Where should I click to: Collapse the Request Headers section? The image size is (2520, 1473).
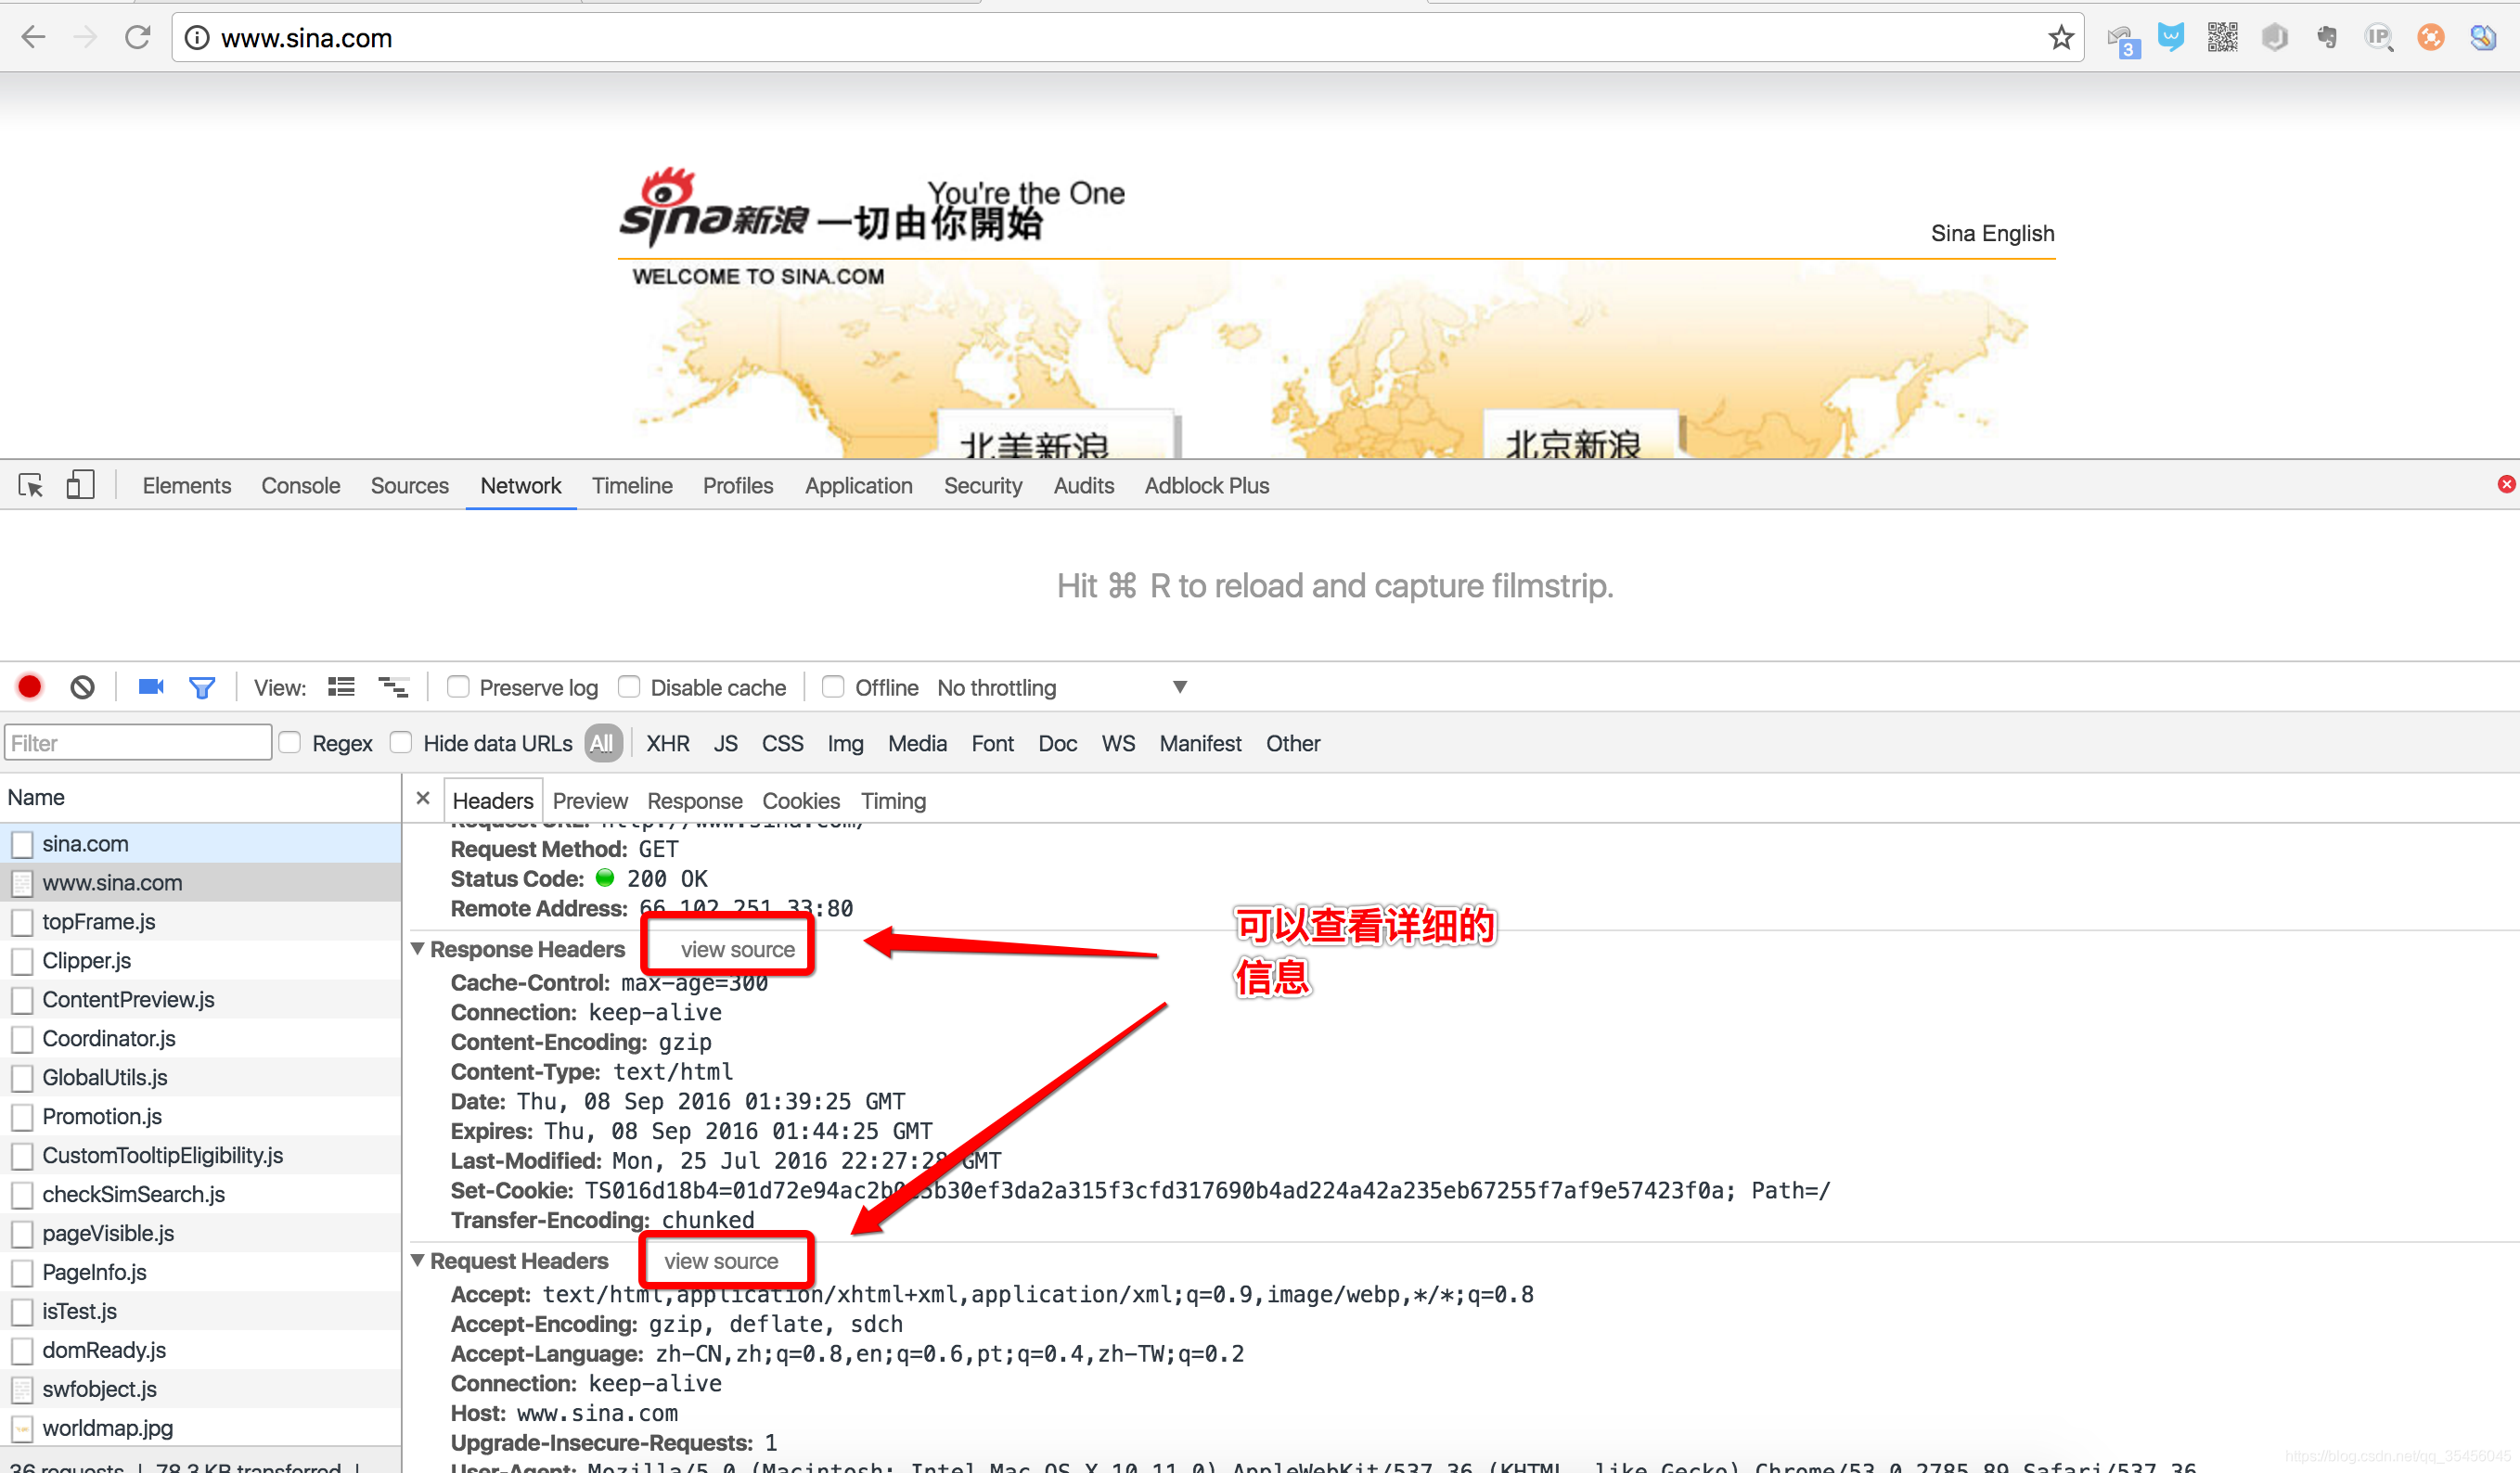(x=418, y=1261)
